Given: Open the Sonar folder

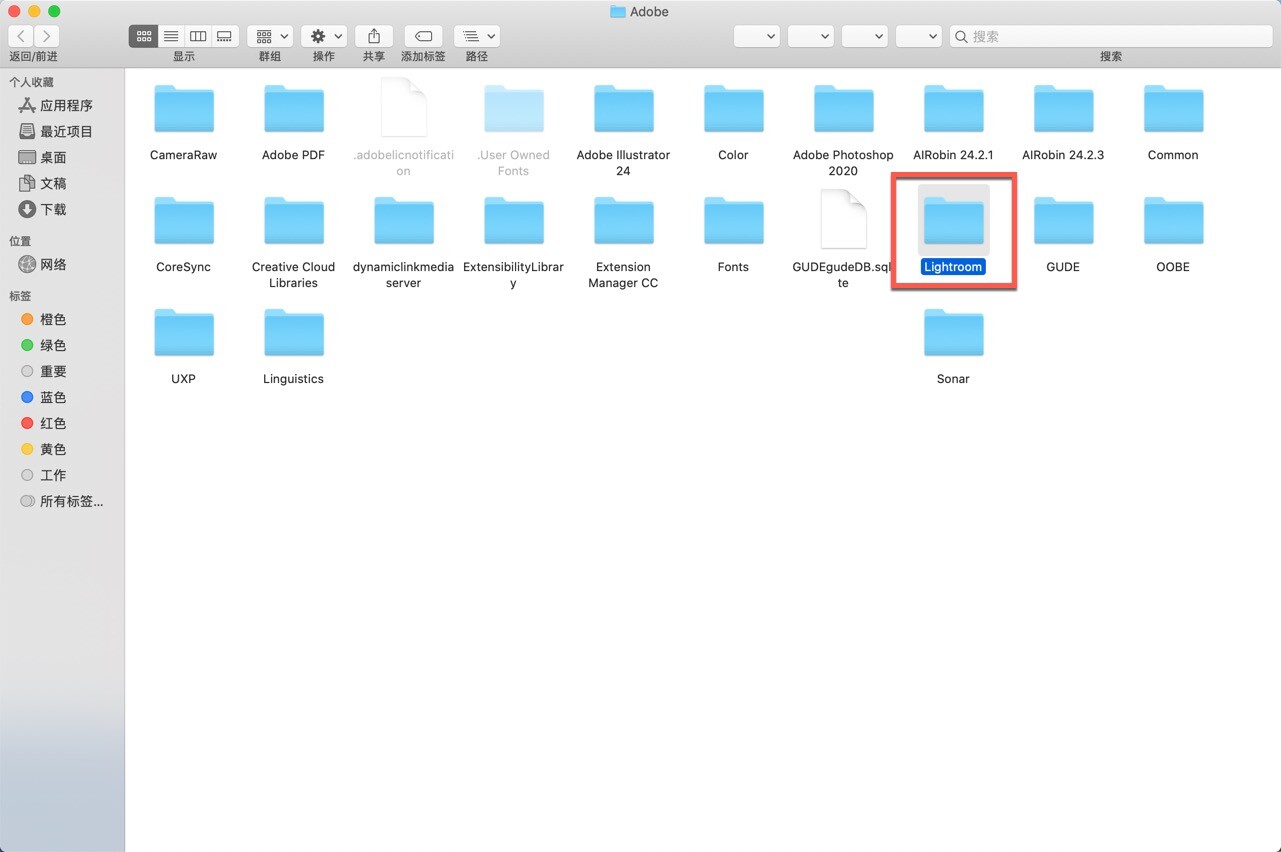Looking at the screenshot, I should pos(953,334).
